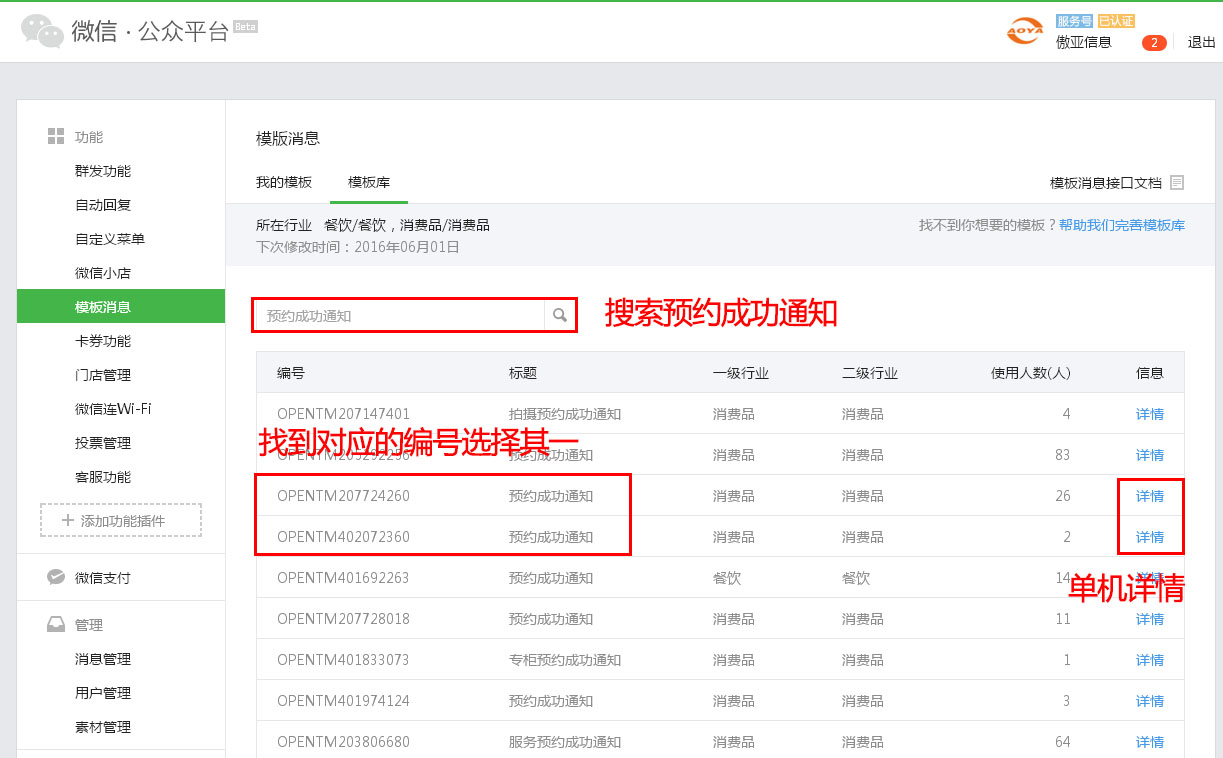Focus the template search input field
The image size is (1223, 758).
point(400,316)
